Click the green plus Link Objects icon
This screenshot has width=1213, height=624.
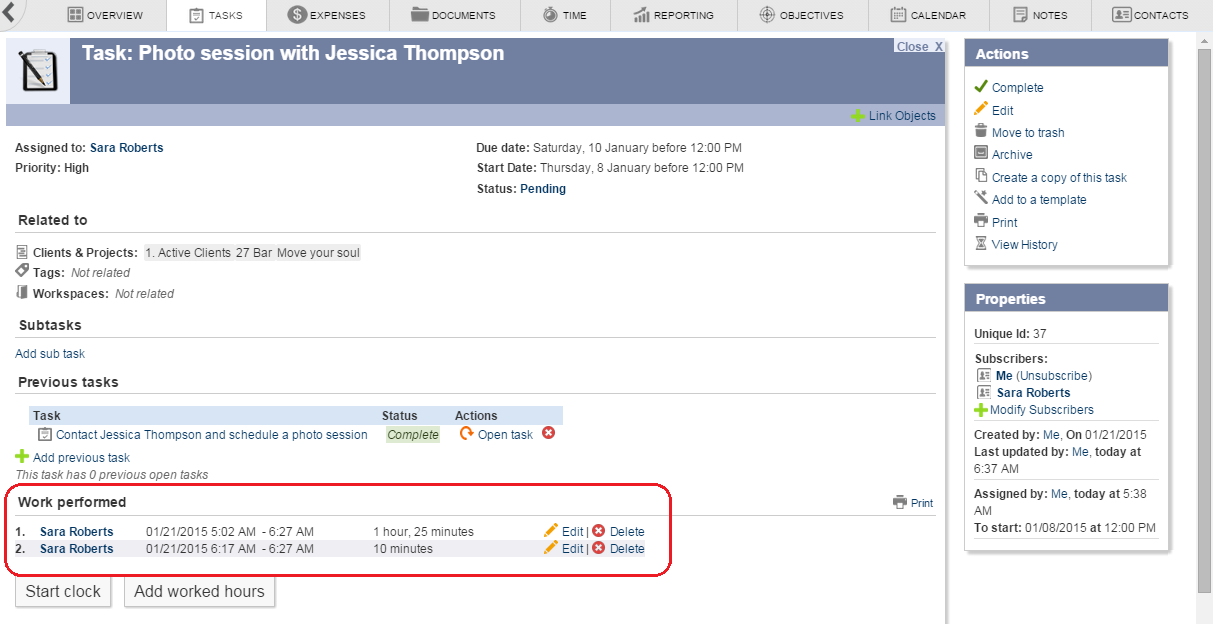858,116
